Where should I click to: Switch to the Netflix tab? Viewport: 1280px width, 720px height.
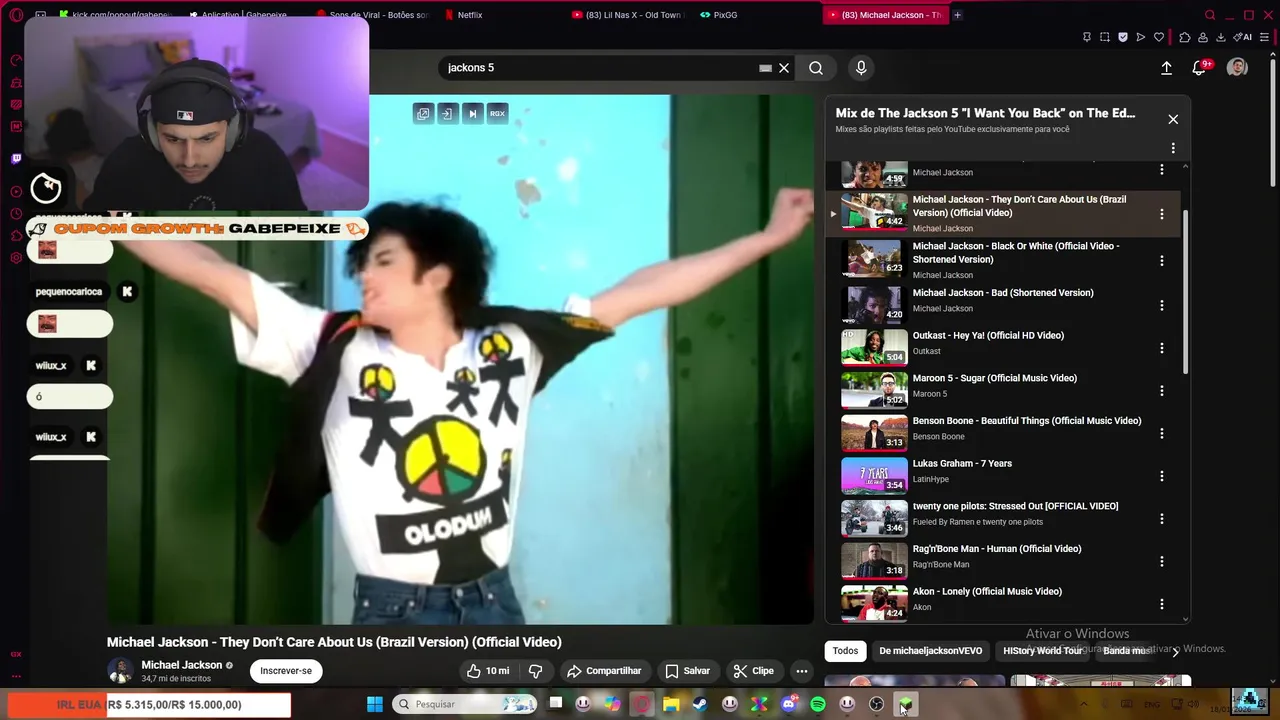coord(469,15)
